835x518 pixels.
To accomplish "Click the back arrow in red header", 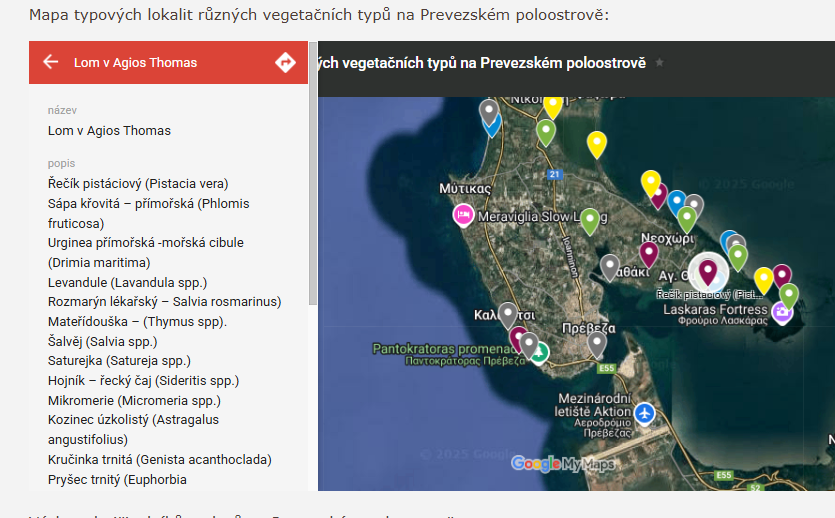I will tap(51, 62).
